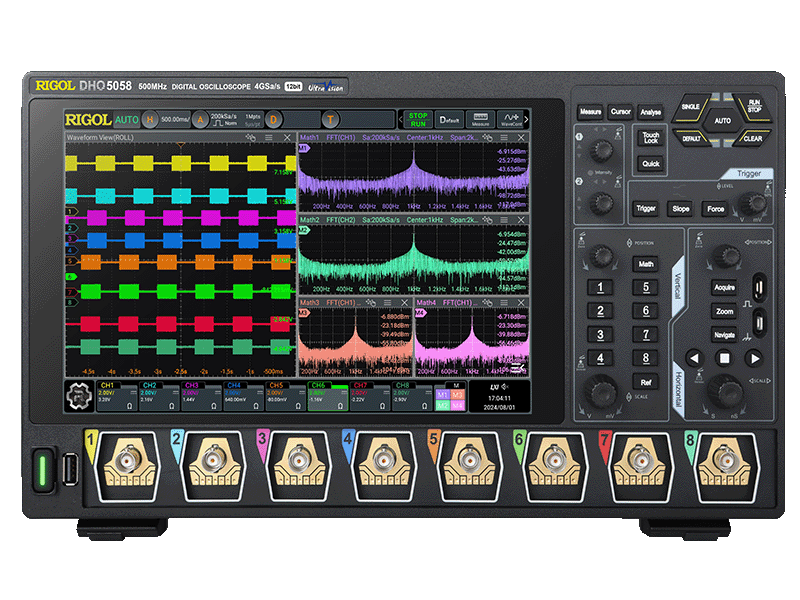Open the Math3 window menu icon

tap(387, 302)
